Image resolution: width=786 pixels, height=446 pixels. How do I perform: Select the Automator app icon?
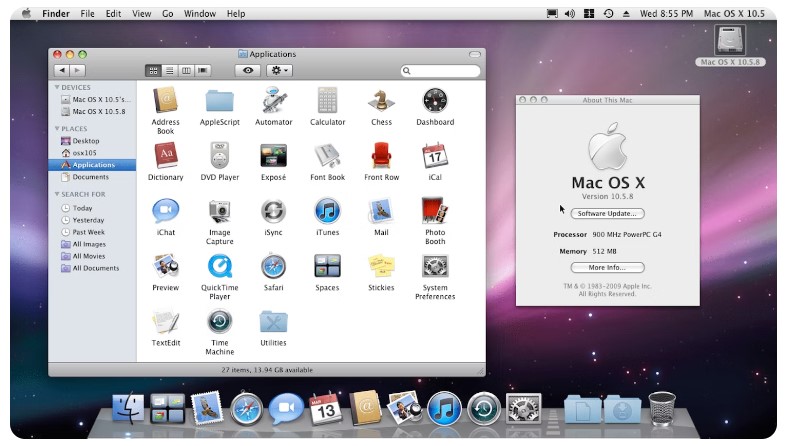(x=274, y=100)
